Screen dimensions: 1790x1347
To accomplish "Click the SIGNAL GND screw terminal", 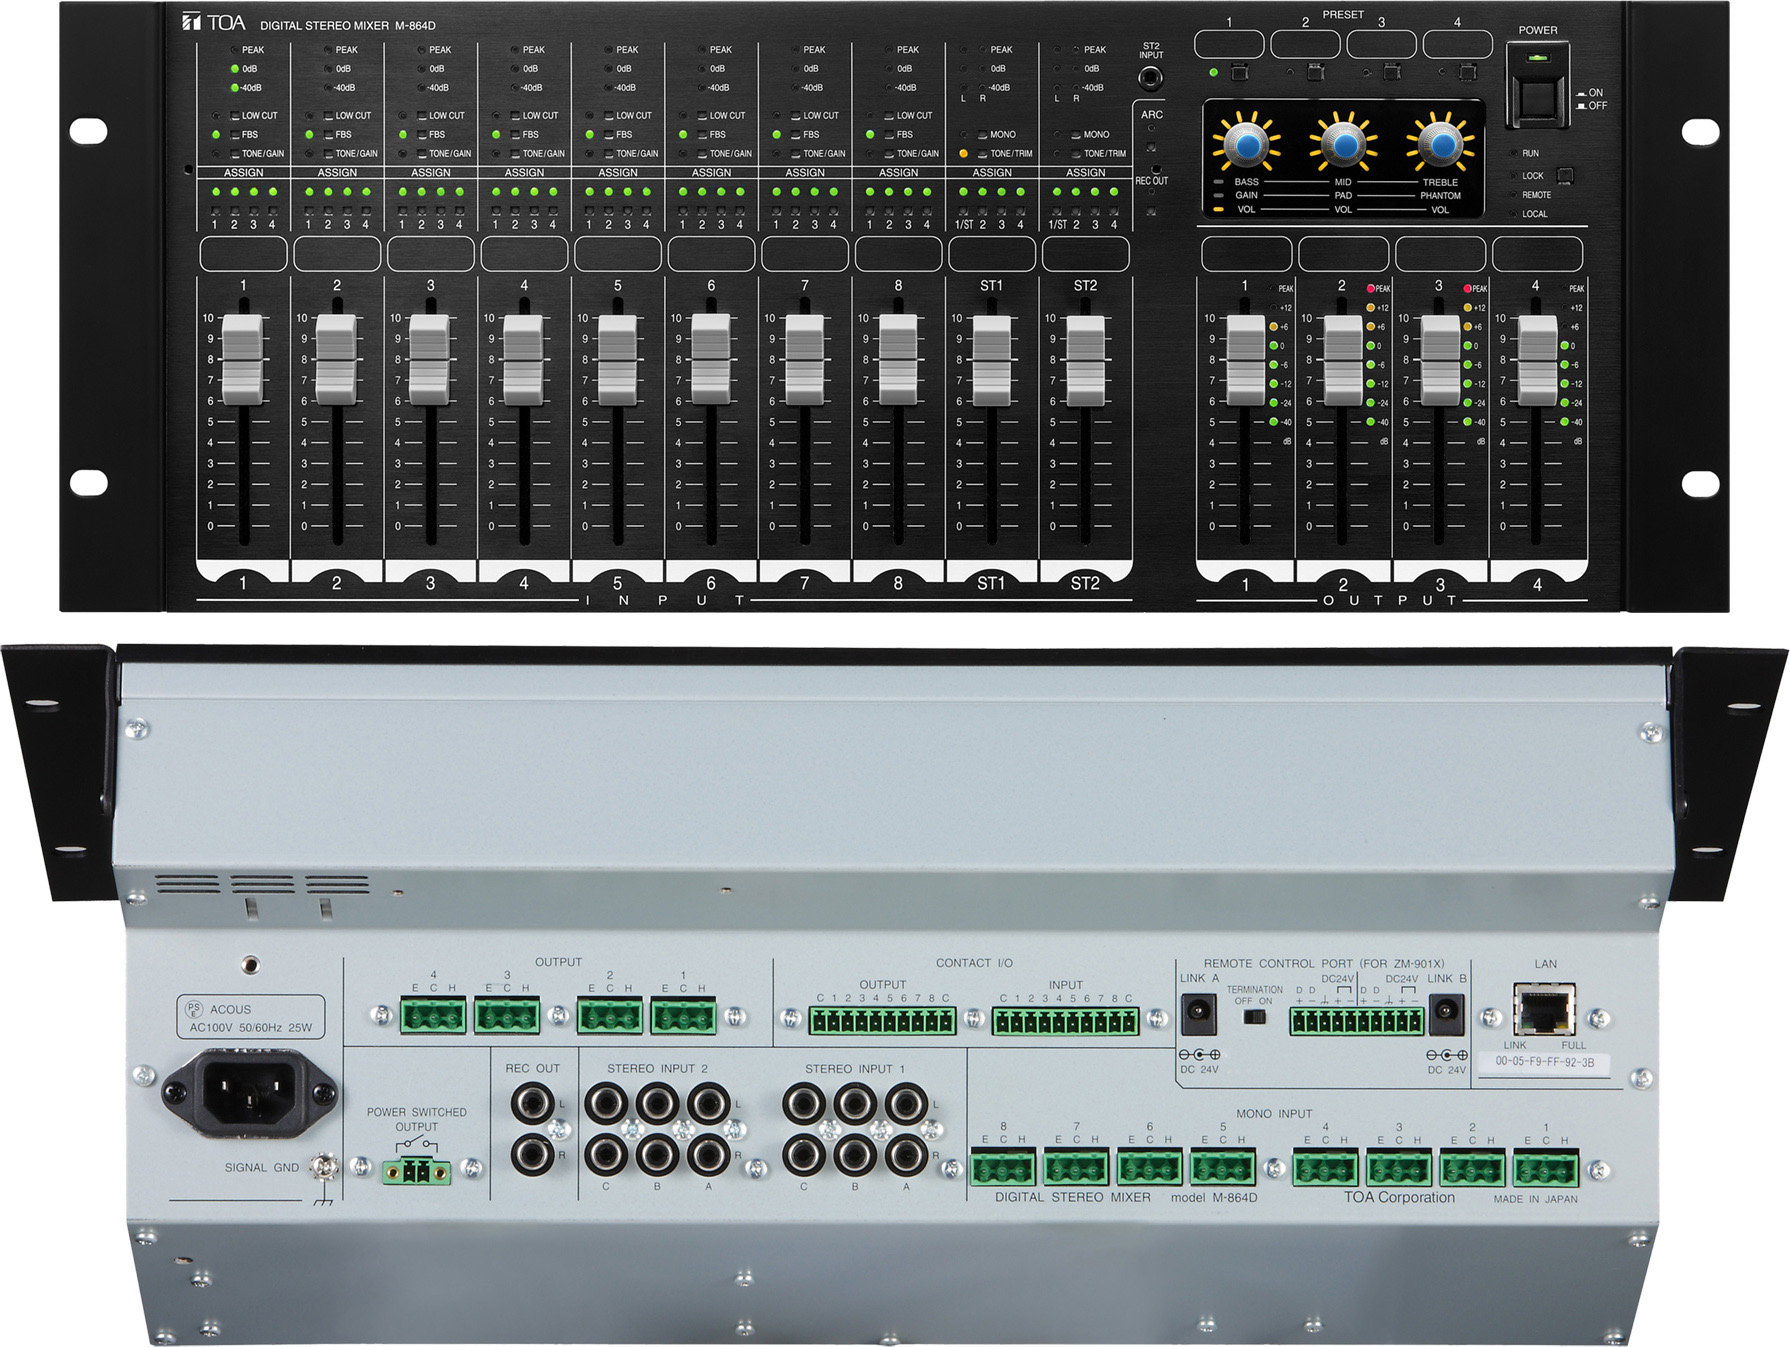I will coord(322,1166).
